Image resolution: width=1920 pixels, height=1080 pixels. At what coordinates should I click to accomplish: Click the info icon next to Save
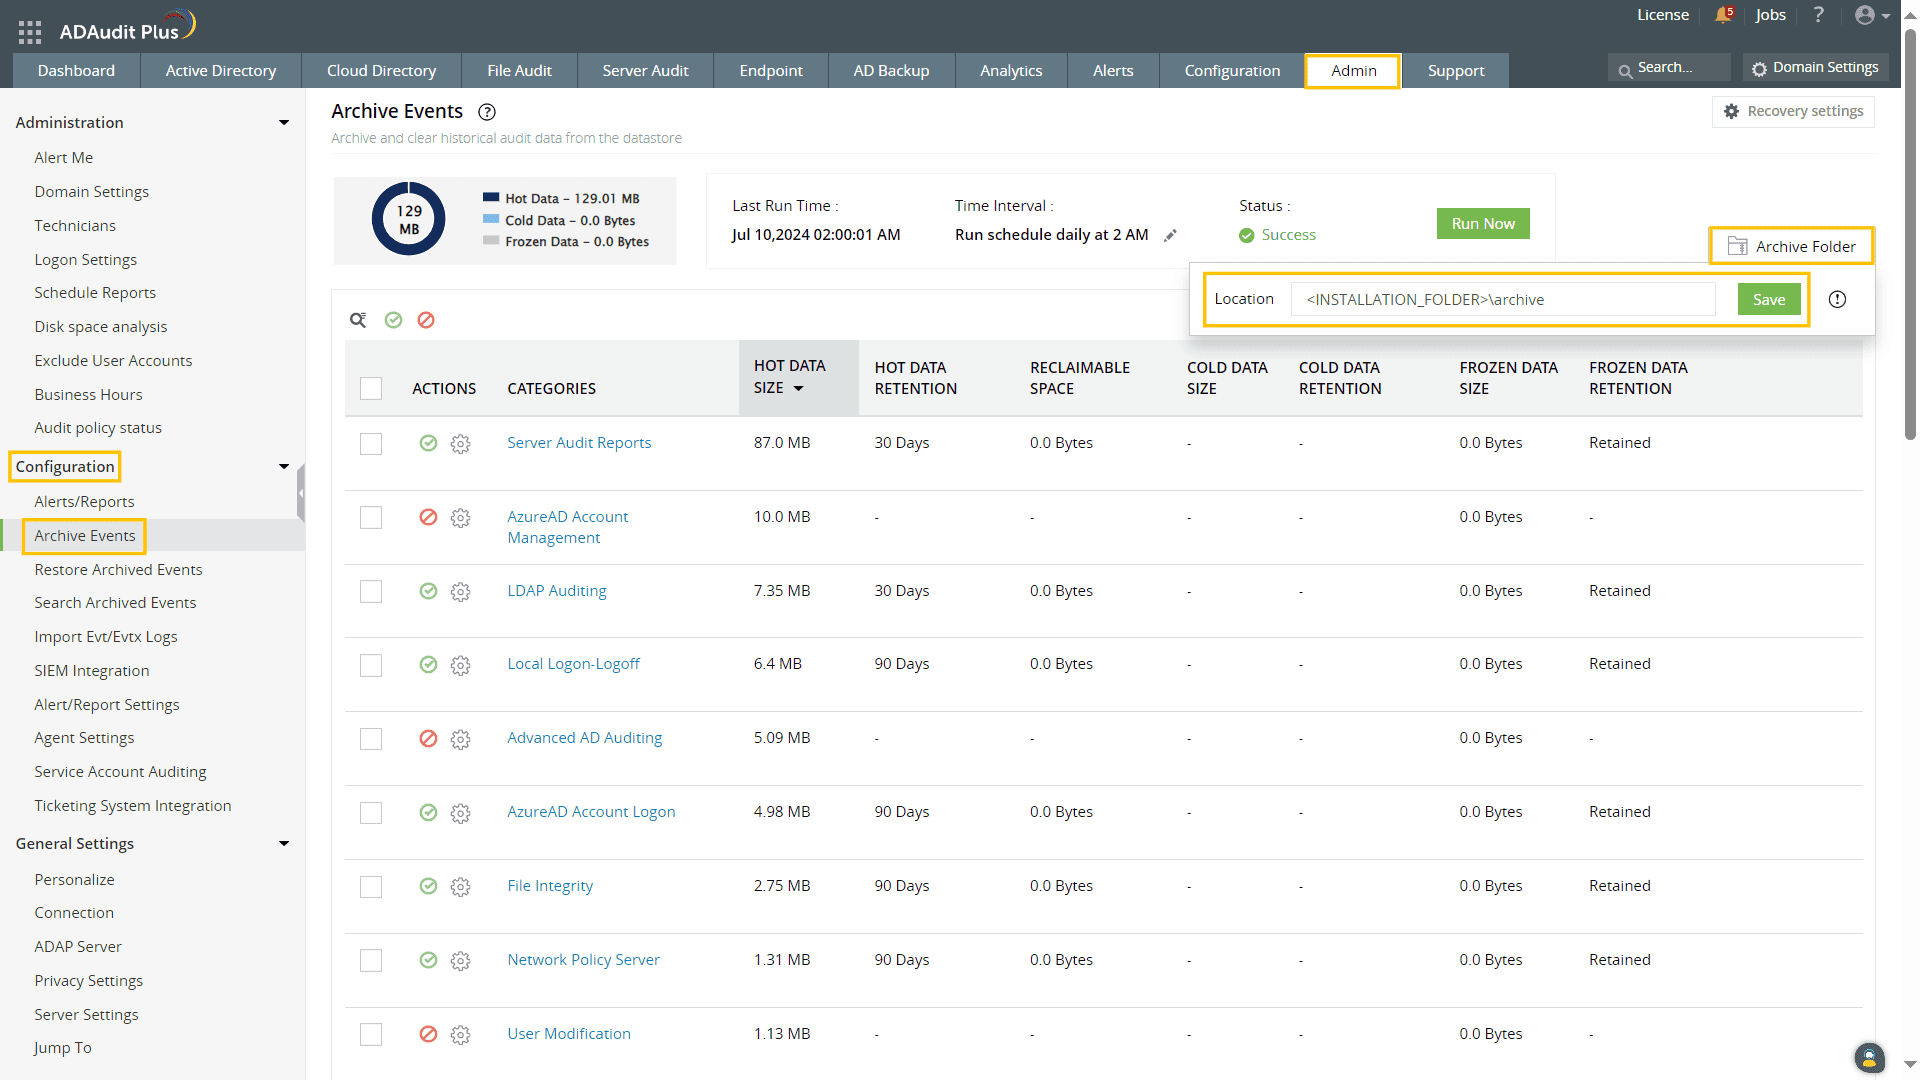click(x=1837, y=299)
